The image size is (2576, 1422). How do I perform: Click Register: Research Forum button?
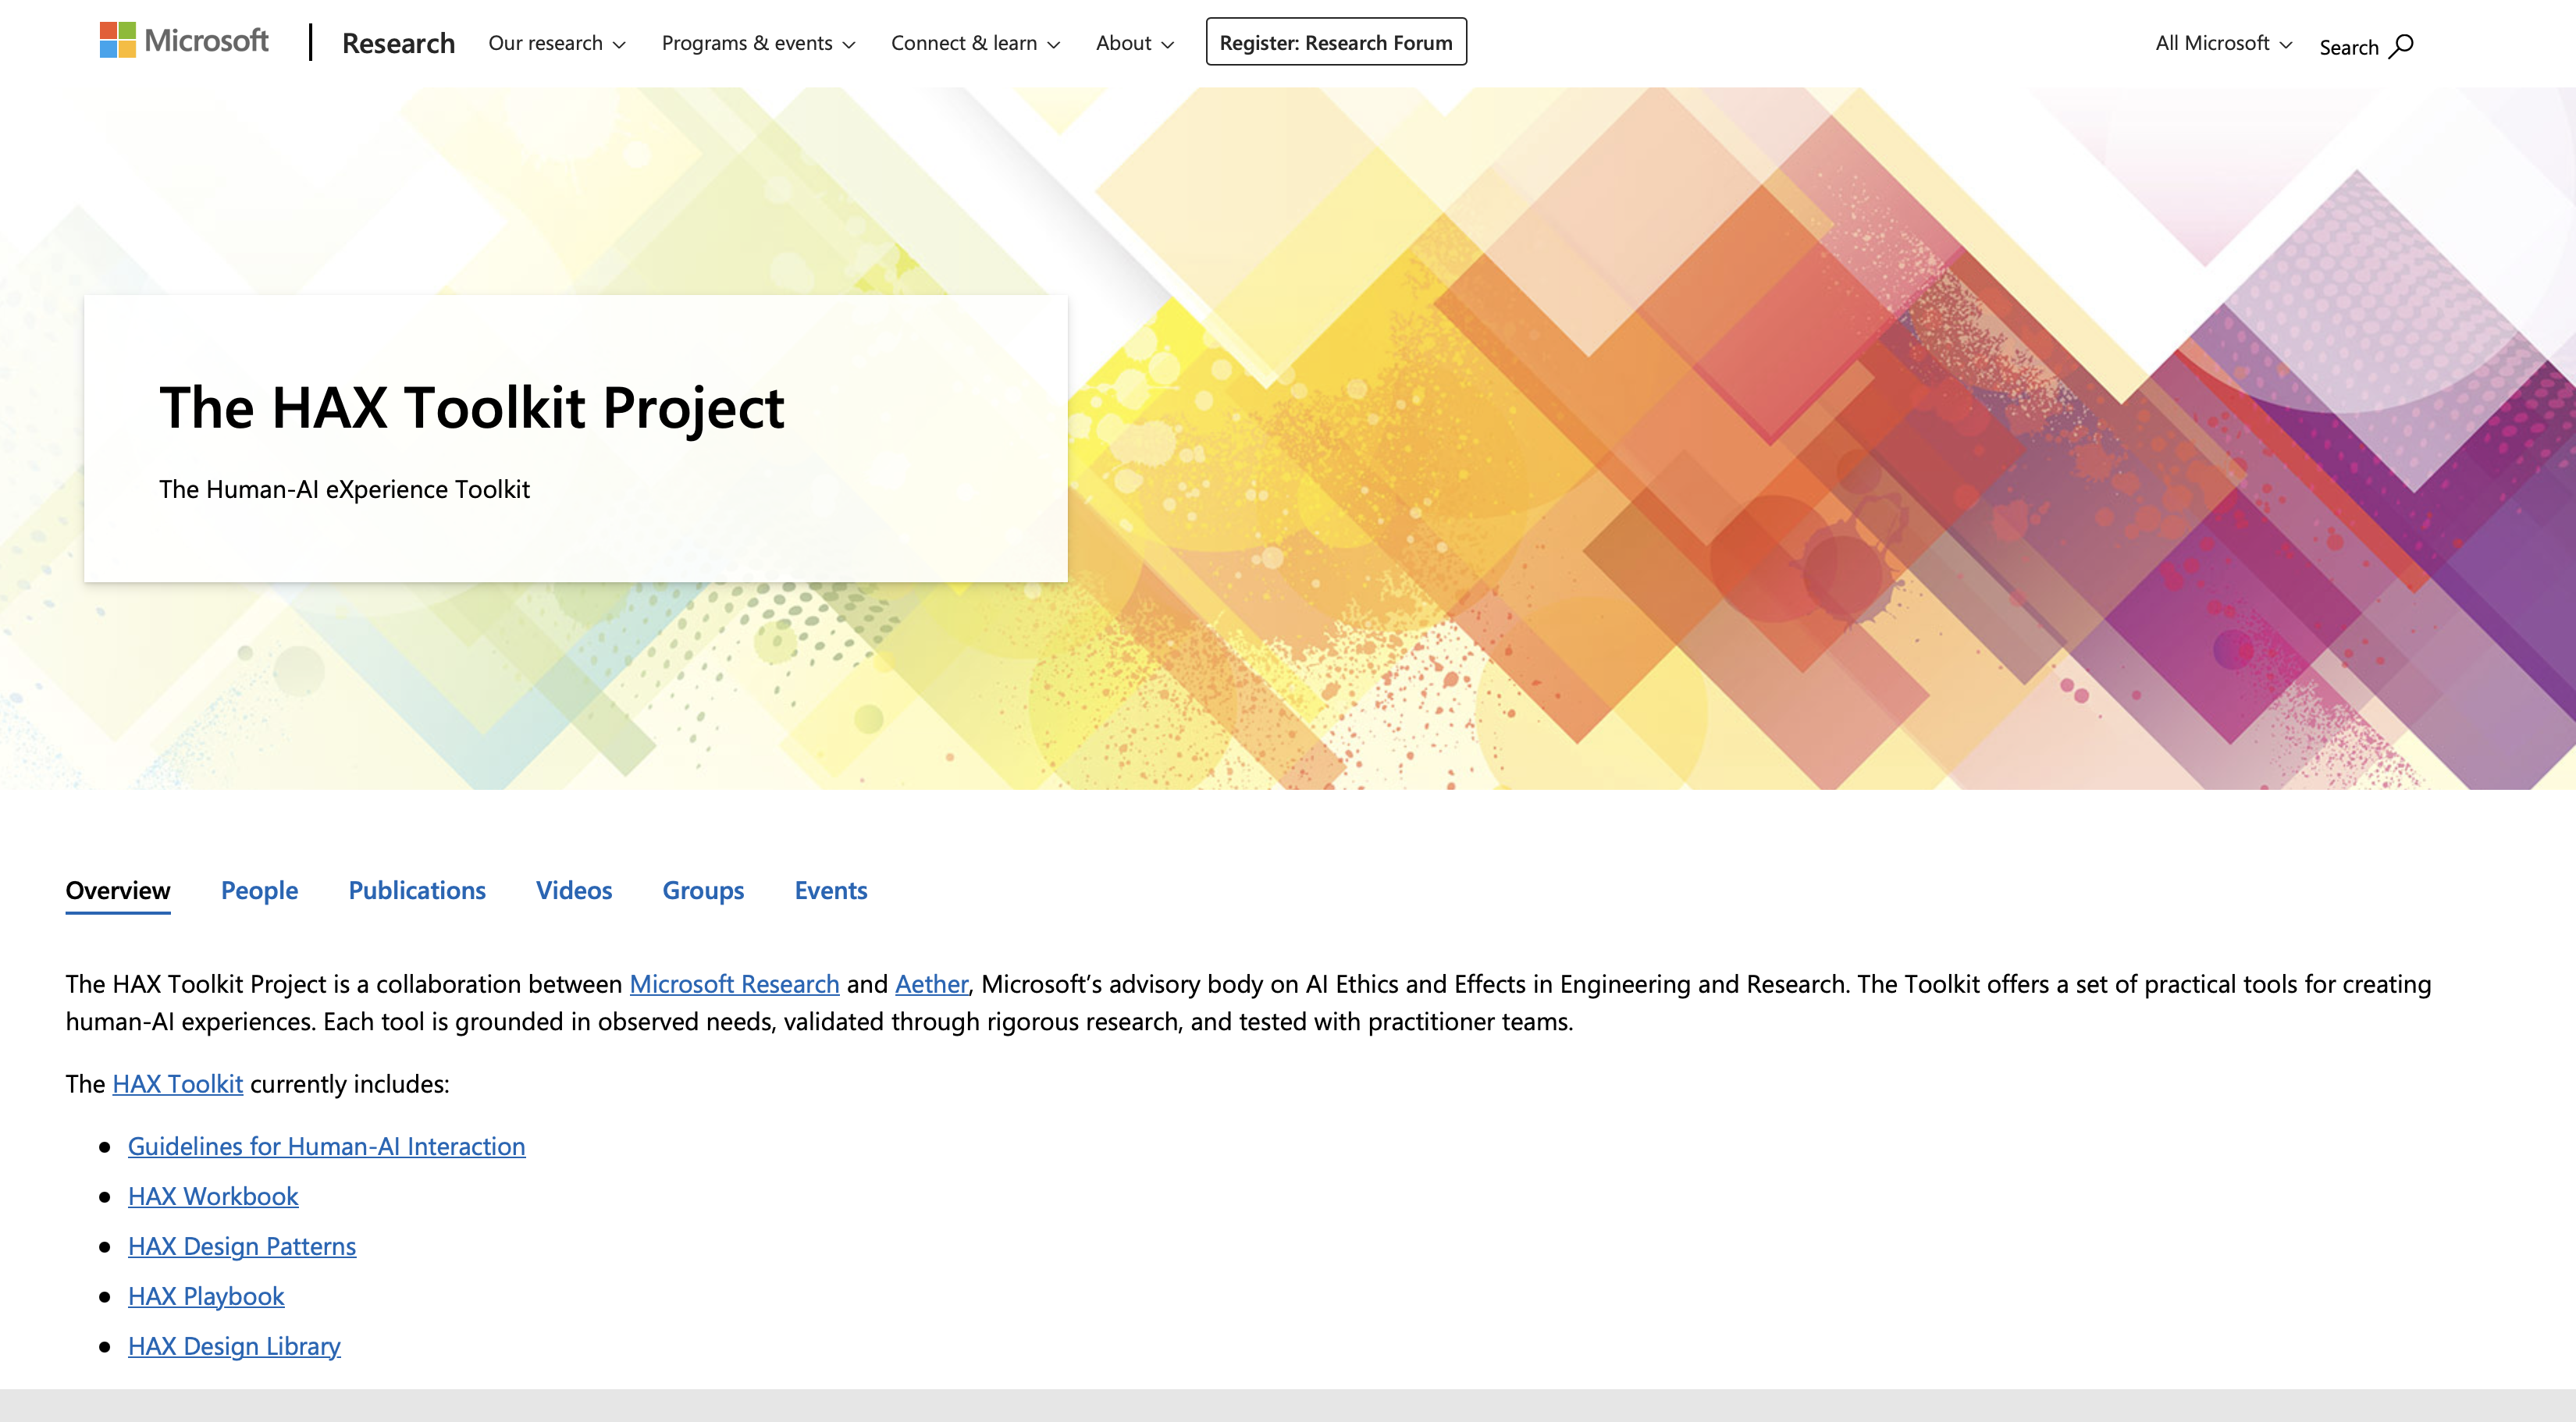pyautogui.click(x=1336, y=42)
